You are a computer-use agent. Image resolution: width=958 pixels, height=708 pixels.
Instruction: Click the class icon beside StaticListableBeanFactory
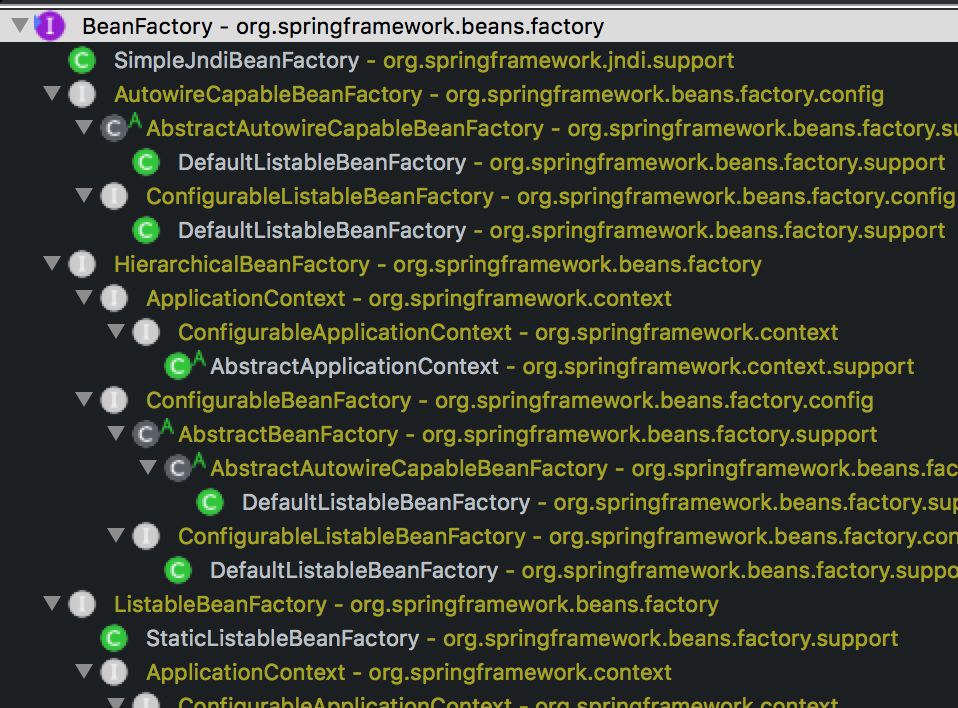pyautogui.click(x=114, y=638)
